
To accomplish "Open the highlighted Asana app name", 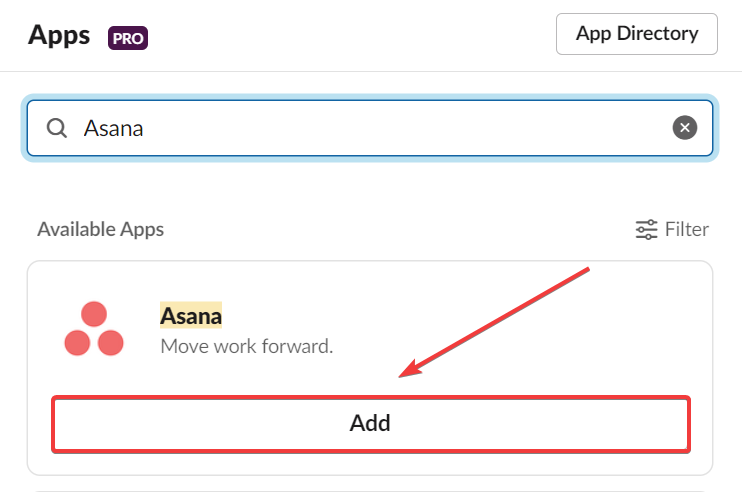I will [191, 316].
